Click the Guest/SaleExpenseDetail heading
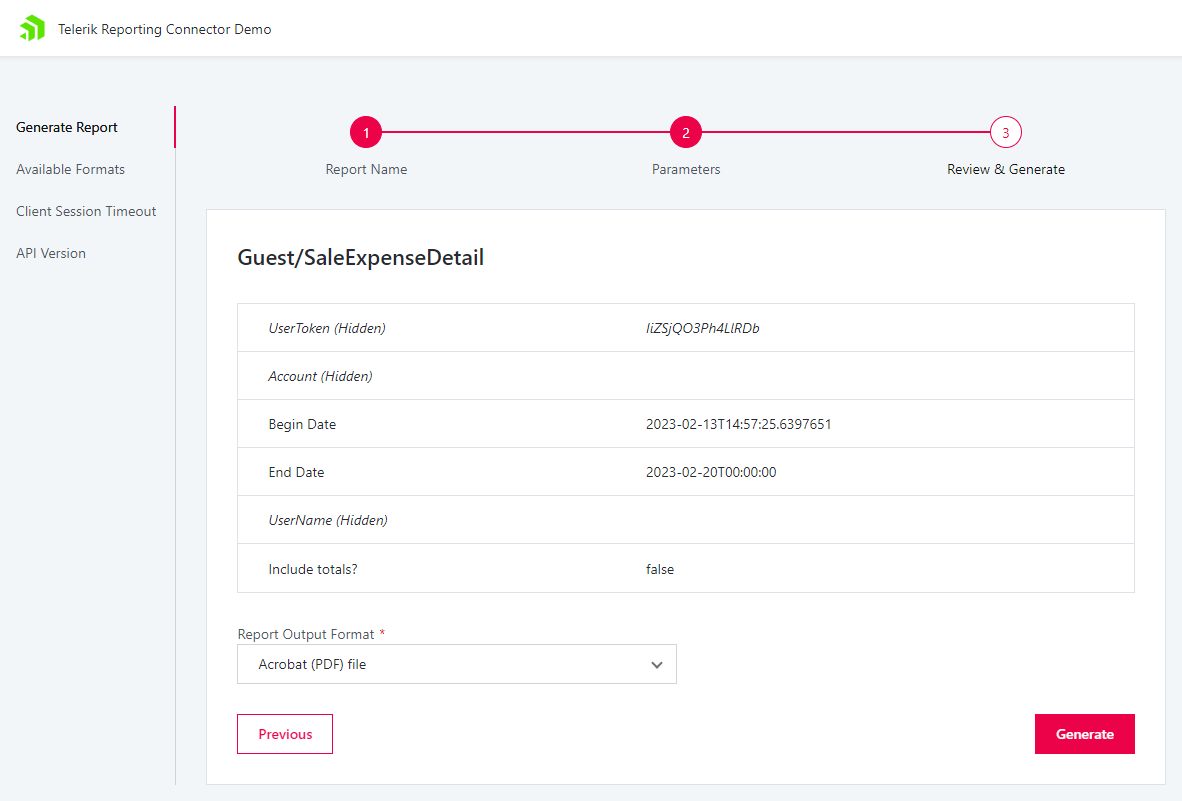 [360, 258]
